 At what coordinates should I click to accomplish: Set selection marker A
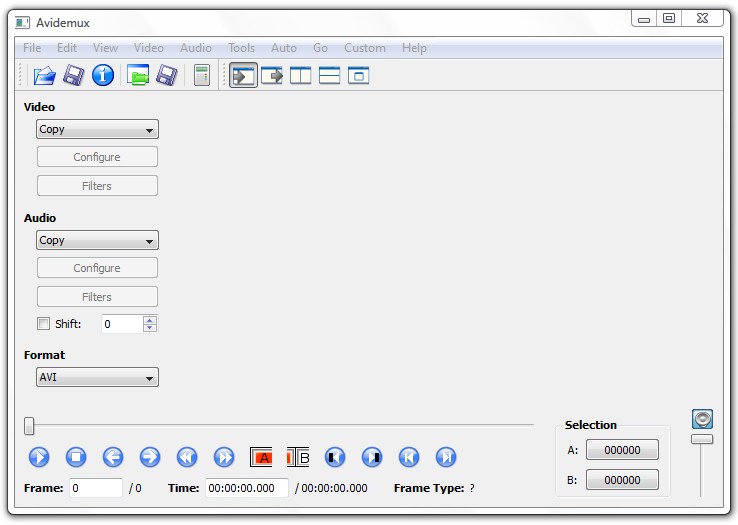tap(261, 457)
